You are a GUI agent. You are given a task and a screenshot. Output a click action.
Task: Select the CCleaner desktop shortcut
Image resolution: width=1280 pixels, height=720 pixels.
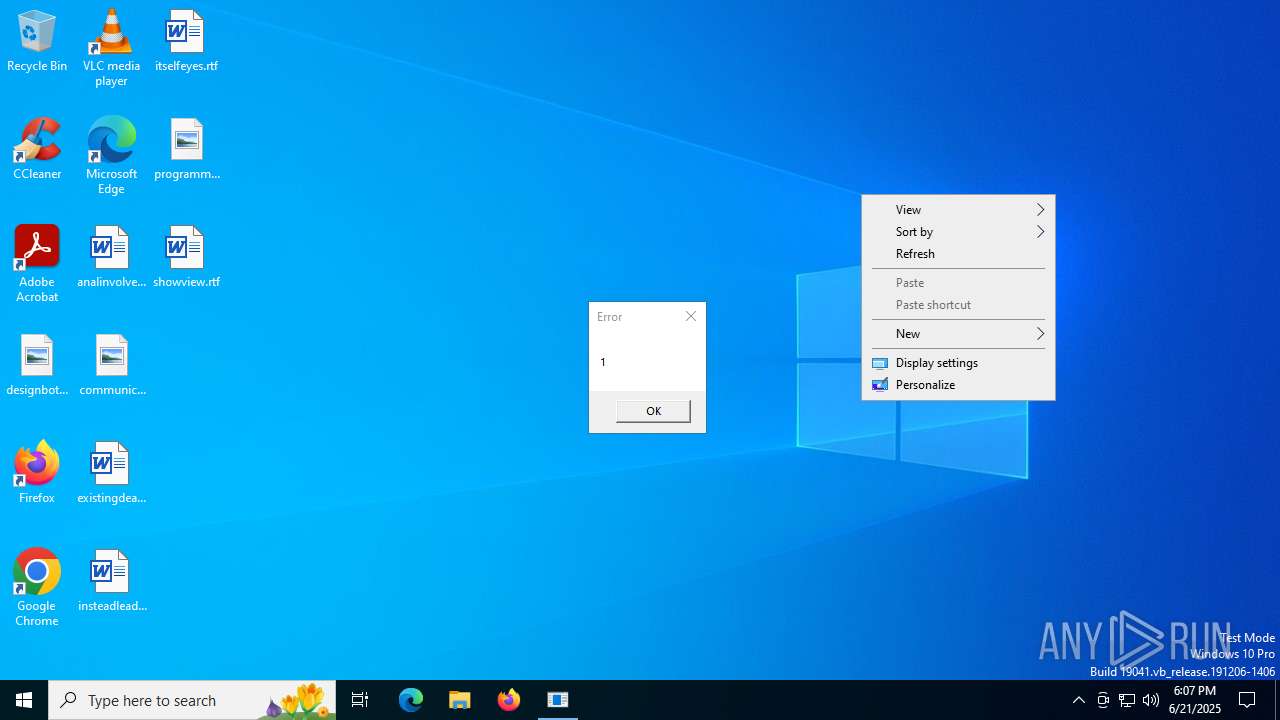coord(37,149)
